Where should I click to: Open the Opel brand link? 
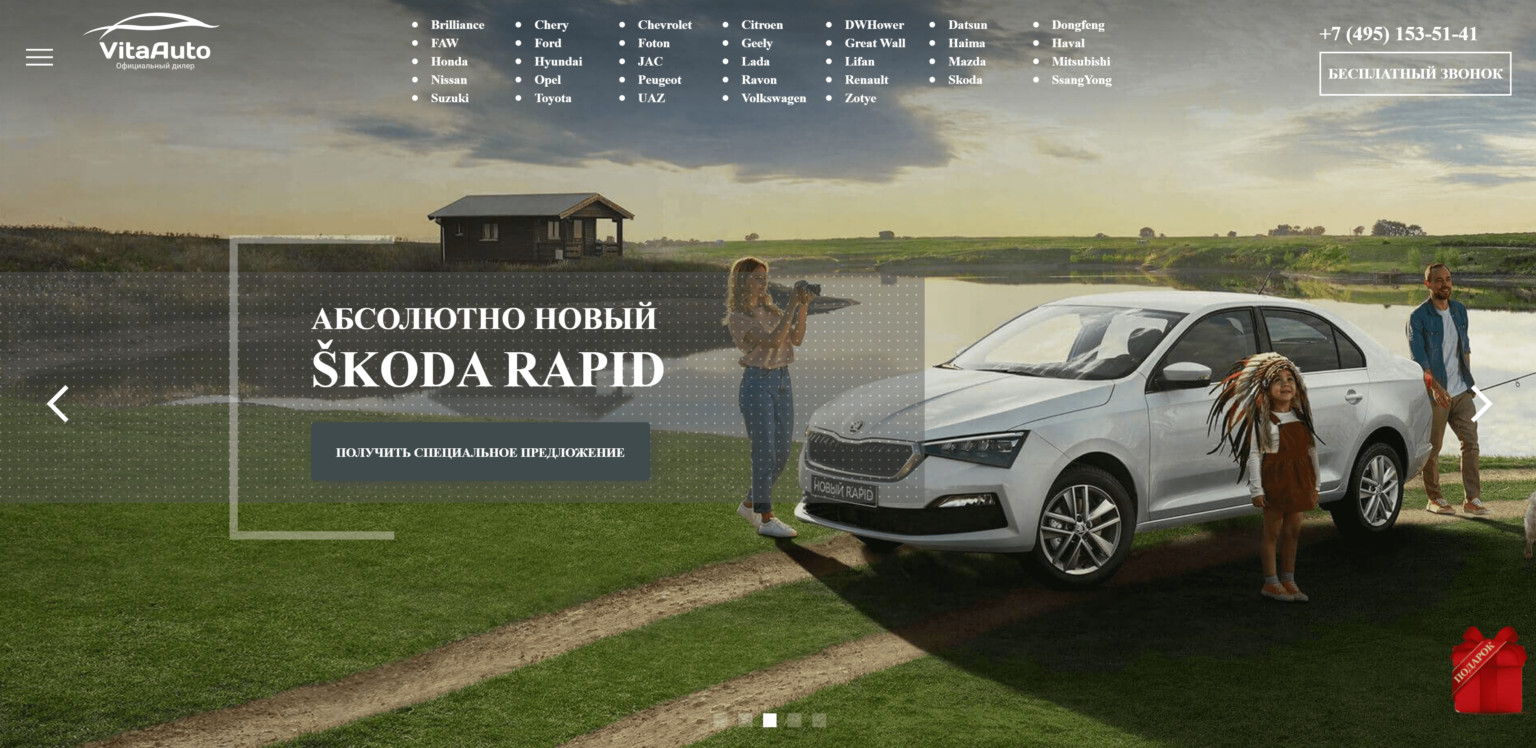[x=547, y=80]
